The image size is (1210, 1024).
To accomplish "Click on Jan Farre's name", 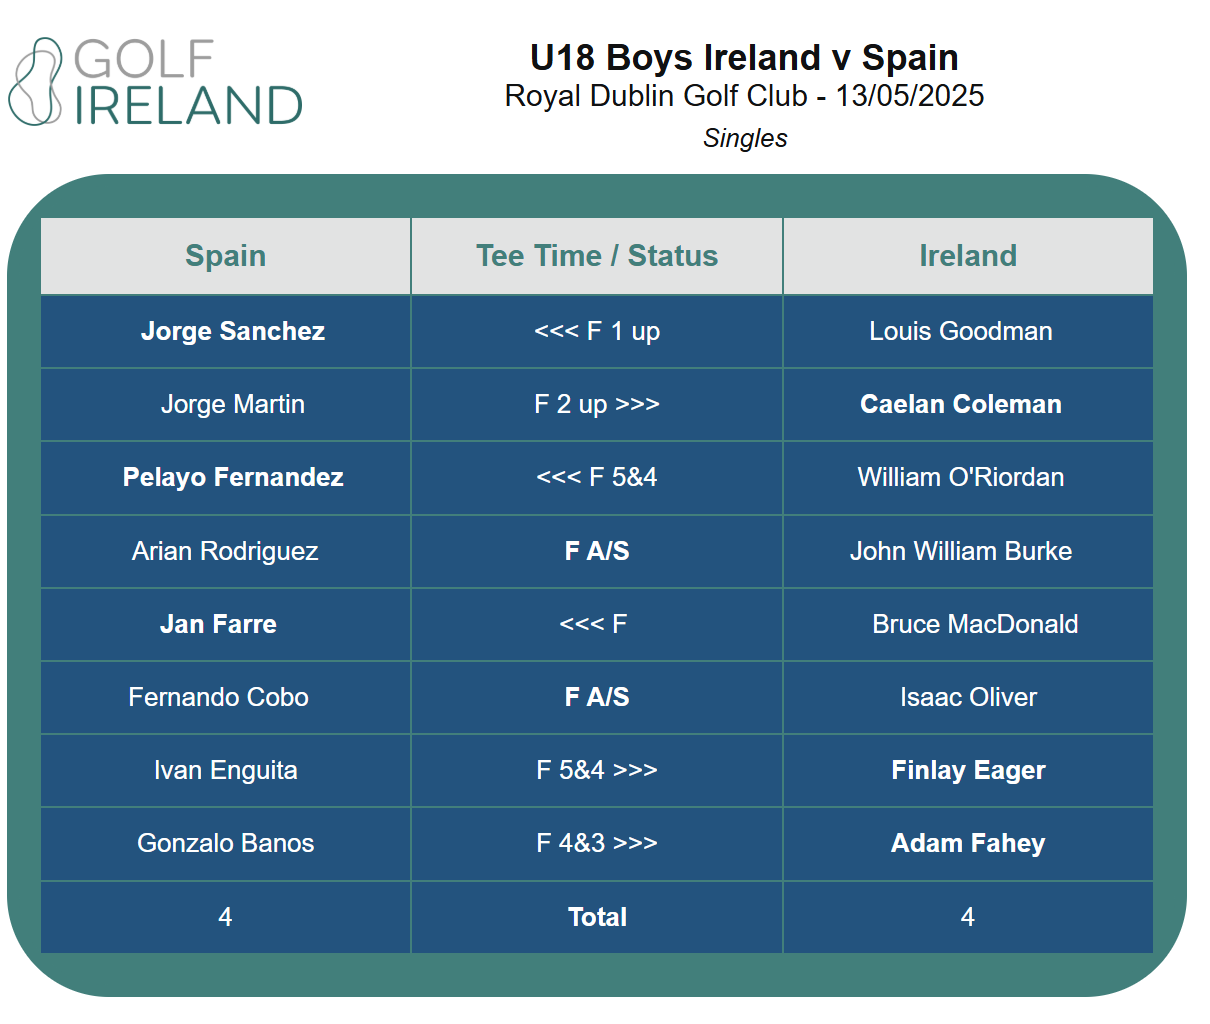I will (x=218, y=624).
